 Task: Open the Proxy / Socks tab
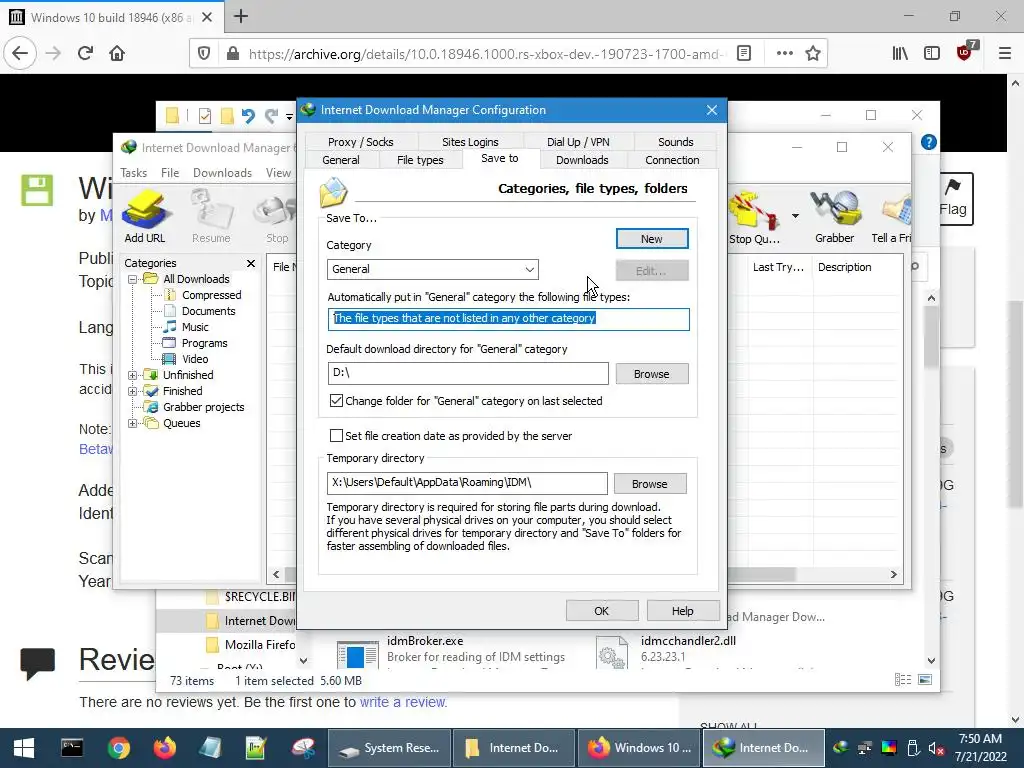click(360, 142)
